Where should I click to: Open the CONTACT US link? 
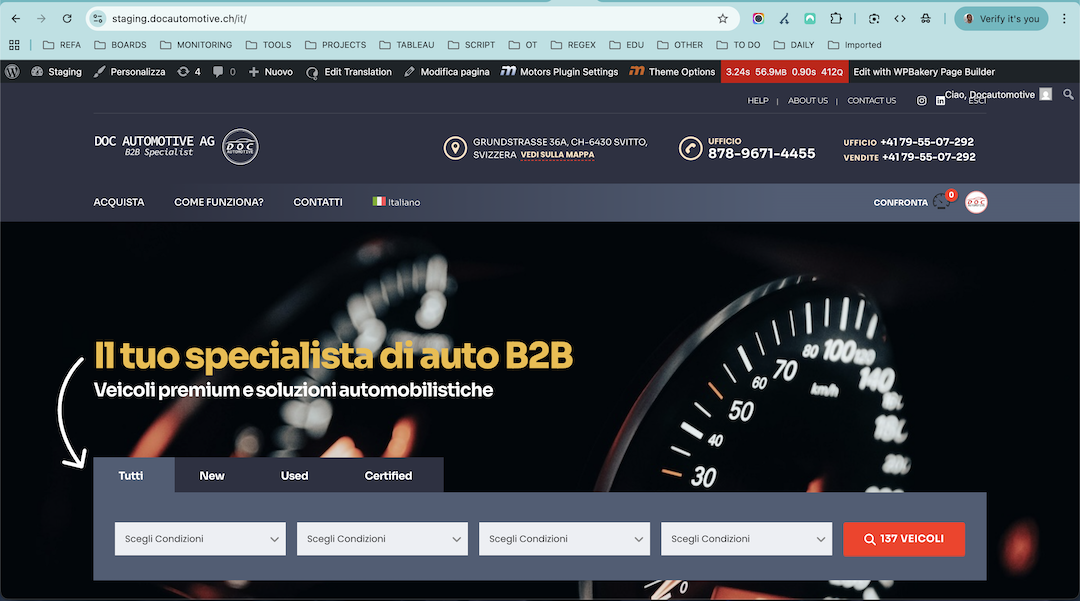pyautogui.click(x=872, y=101)
